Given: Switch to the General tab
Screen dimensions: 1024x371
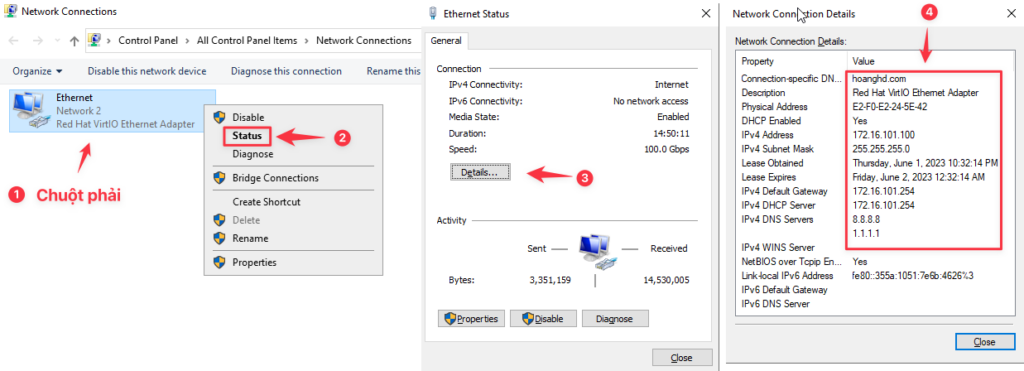Looking at the screenshot, I should point(446,40).
